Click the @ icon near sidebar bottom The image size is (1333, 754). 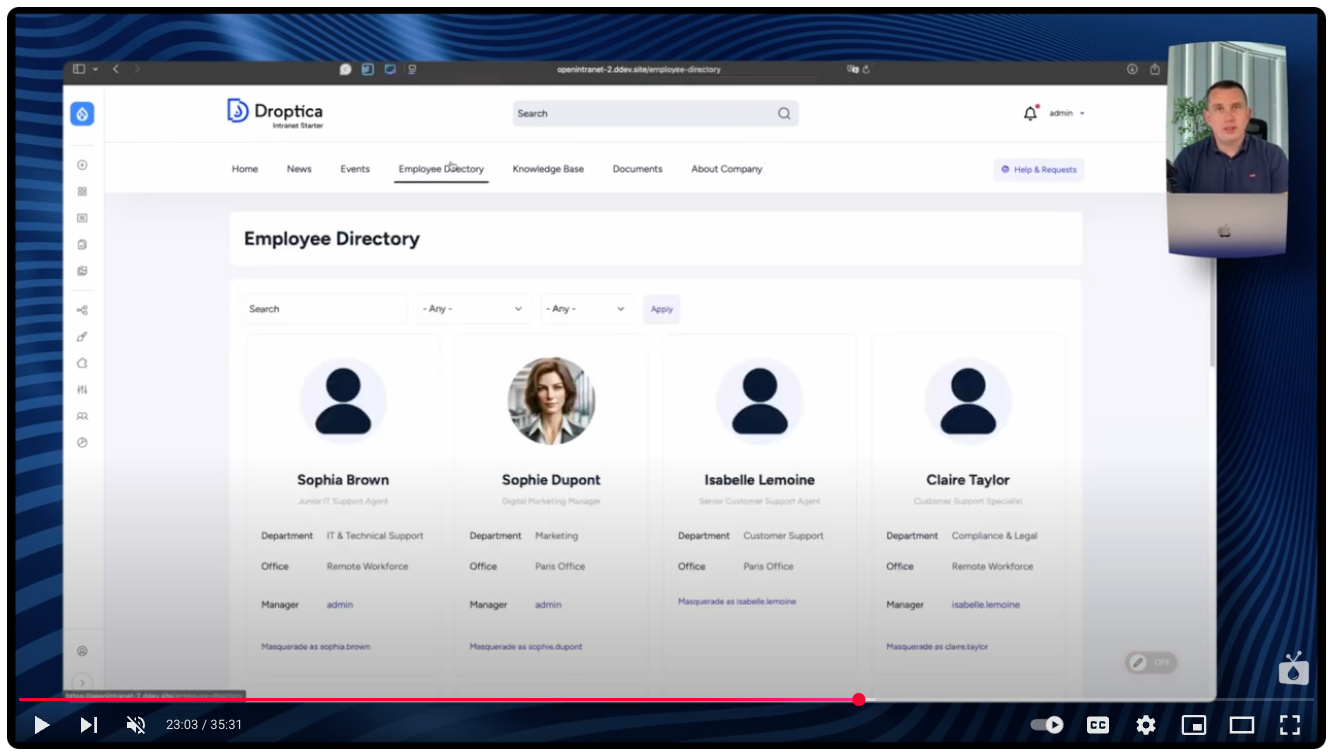[x=82, y=651]
